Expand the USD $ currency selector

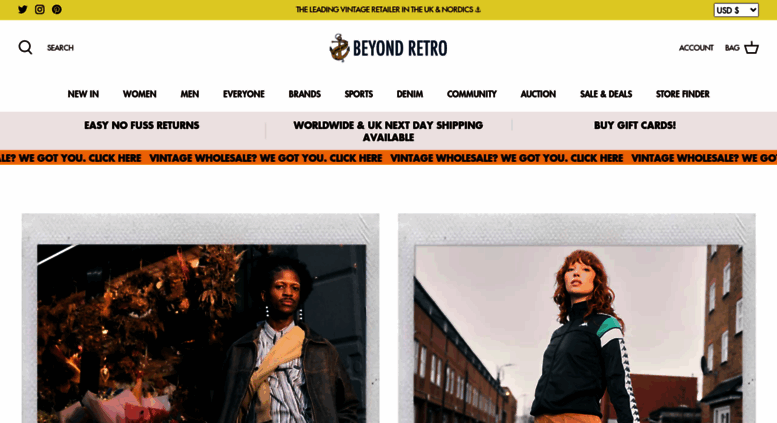(736, 10)
